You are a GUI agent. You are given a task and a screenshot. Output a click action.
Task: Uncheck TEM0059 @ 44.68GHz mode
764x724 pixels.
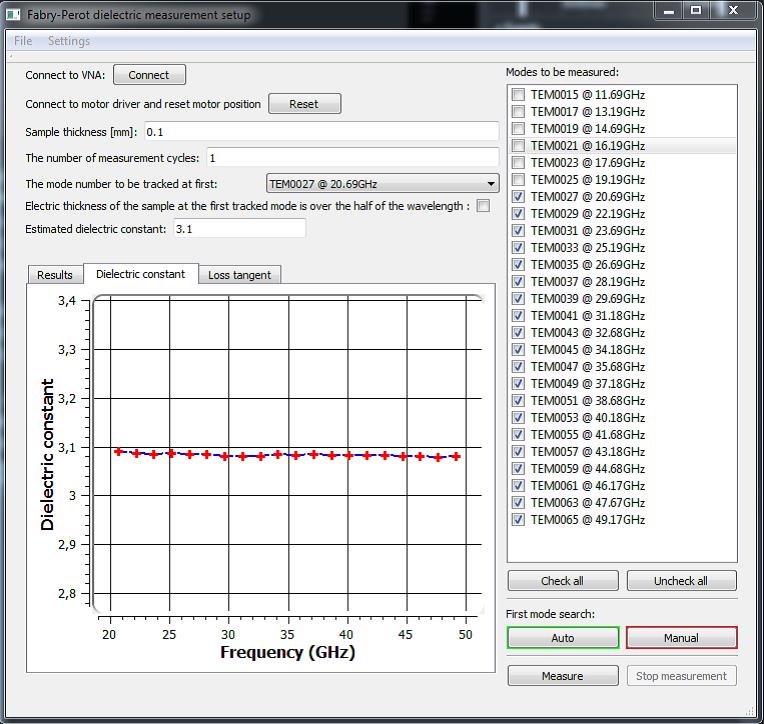tap(518, 469)
